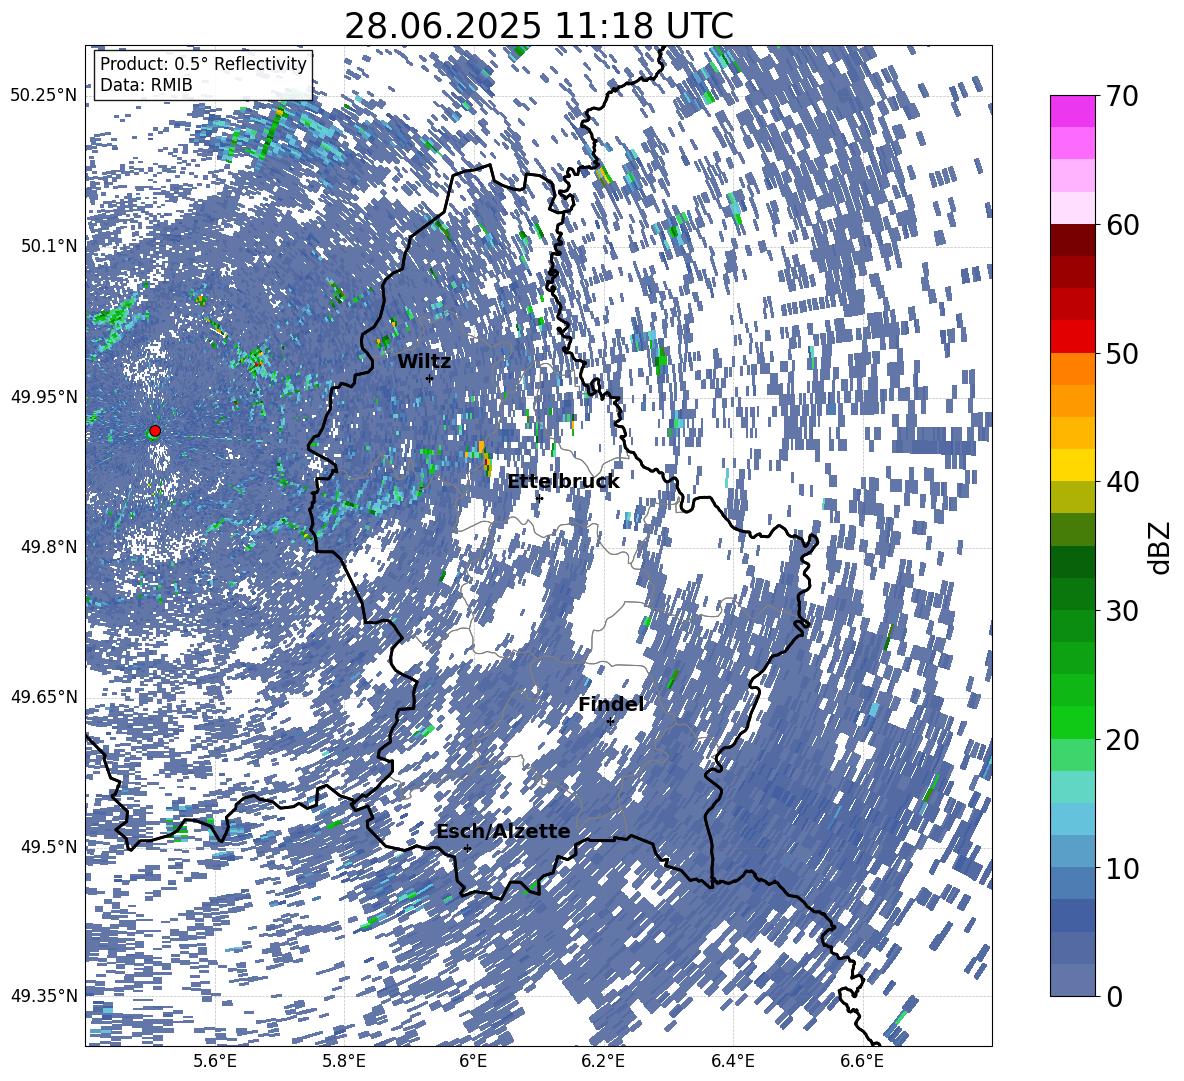Click the 49.65°N latitude tick label
This screenshot has width=1184, height=1081.
pos(44,696)
